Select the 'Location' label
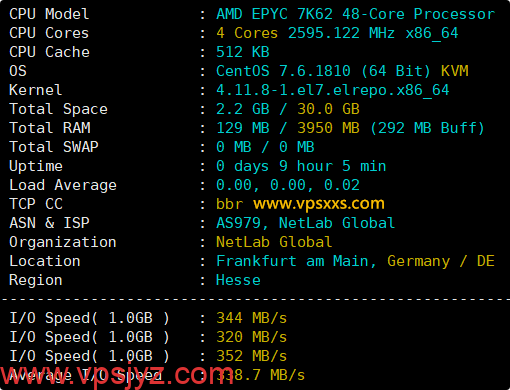This screenshot has height=390, width=510. click(x=45, y=261)
